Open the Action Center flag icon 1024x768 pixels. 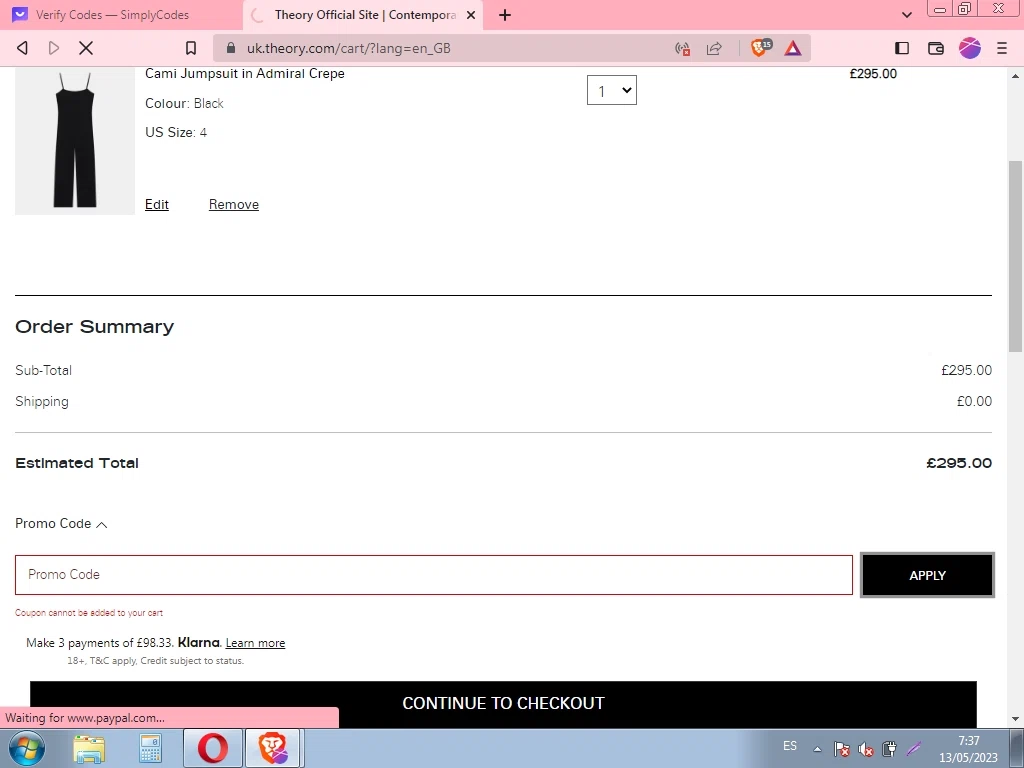842,748
